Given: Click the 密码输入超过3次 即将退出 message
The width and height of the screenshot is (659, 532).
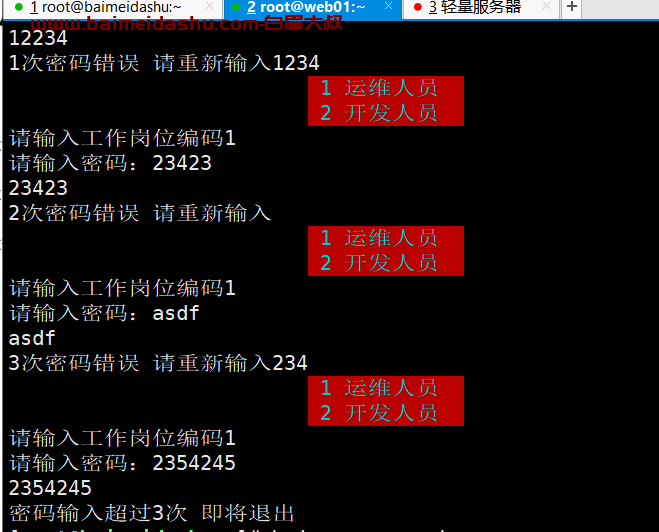Looking at the screenshot, I should 152,513.
